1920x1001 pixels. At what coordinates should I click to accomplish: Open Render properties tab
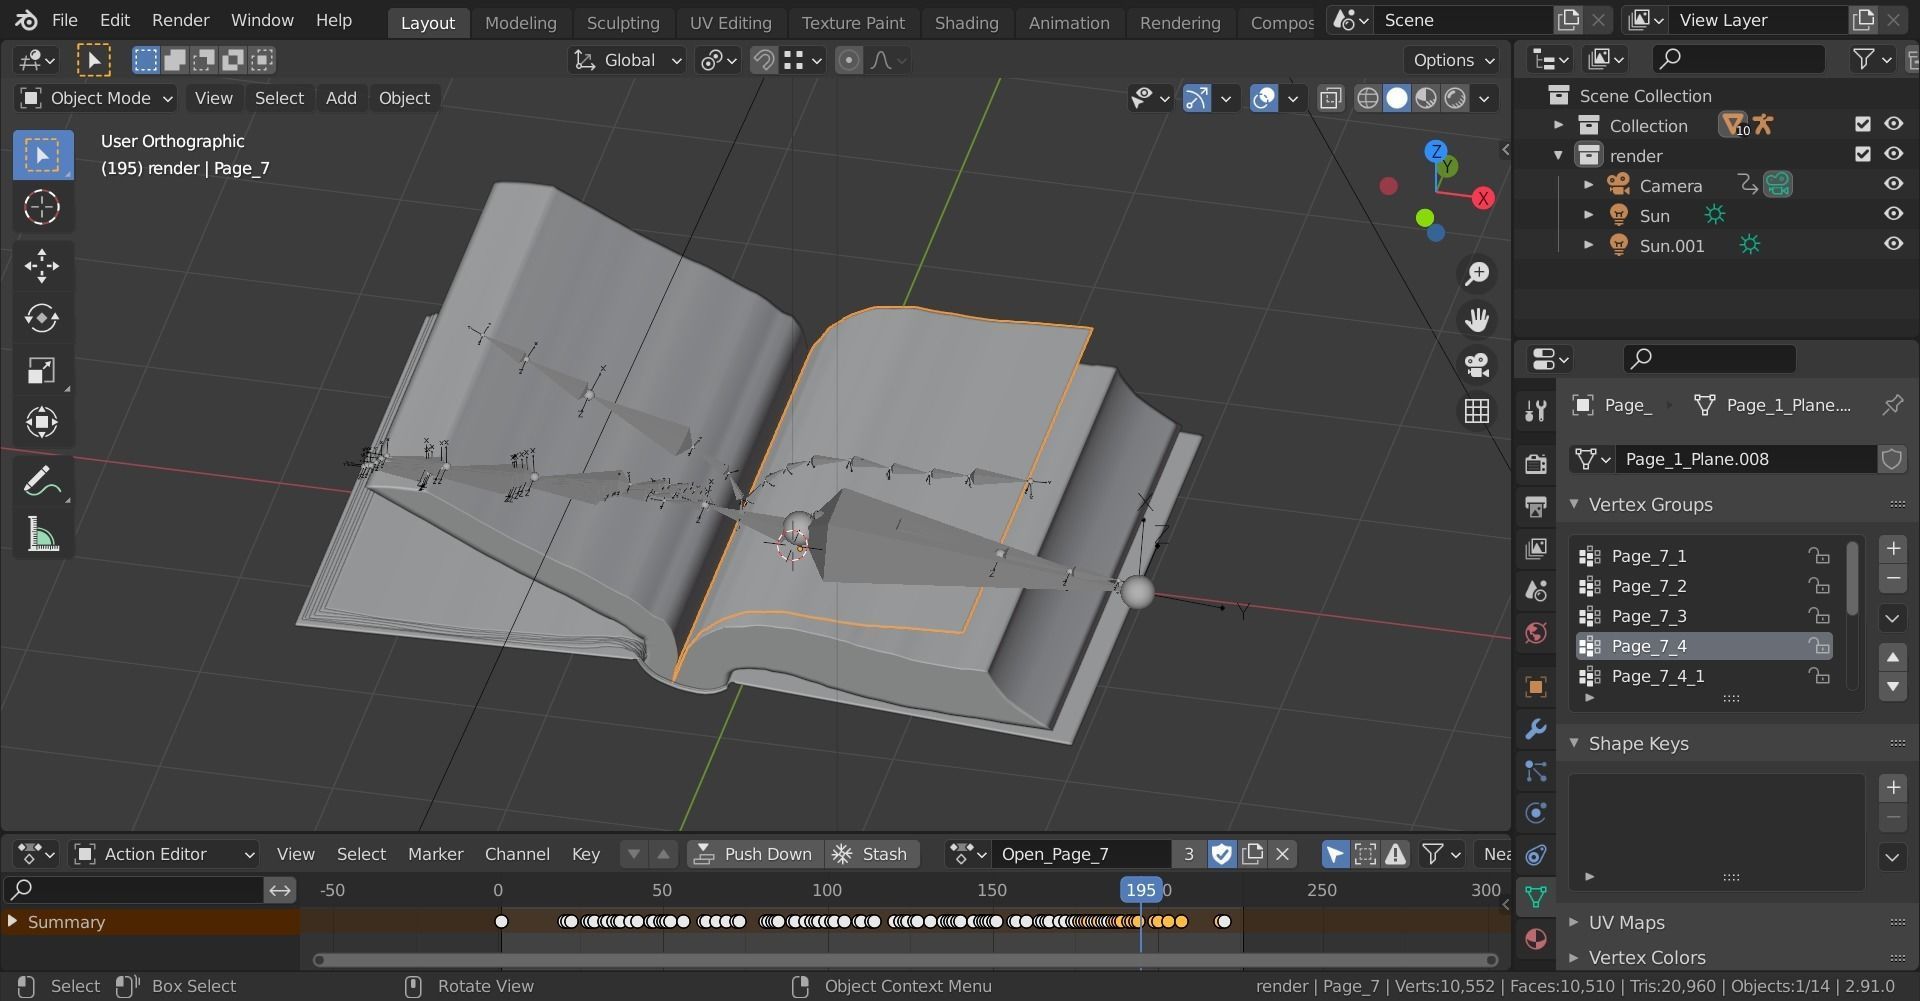1536,463
